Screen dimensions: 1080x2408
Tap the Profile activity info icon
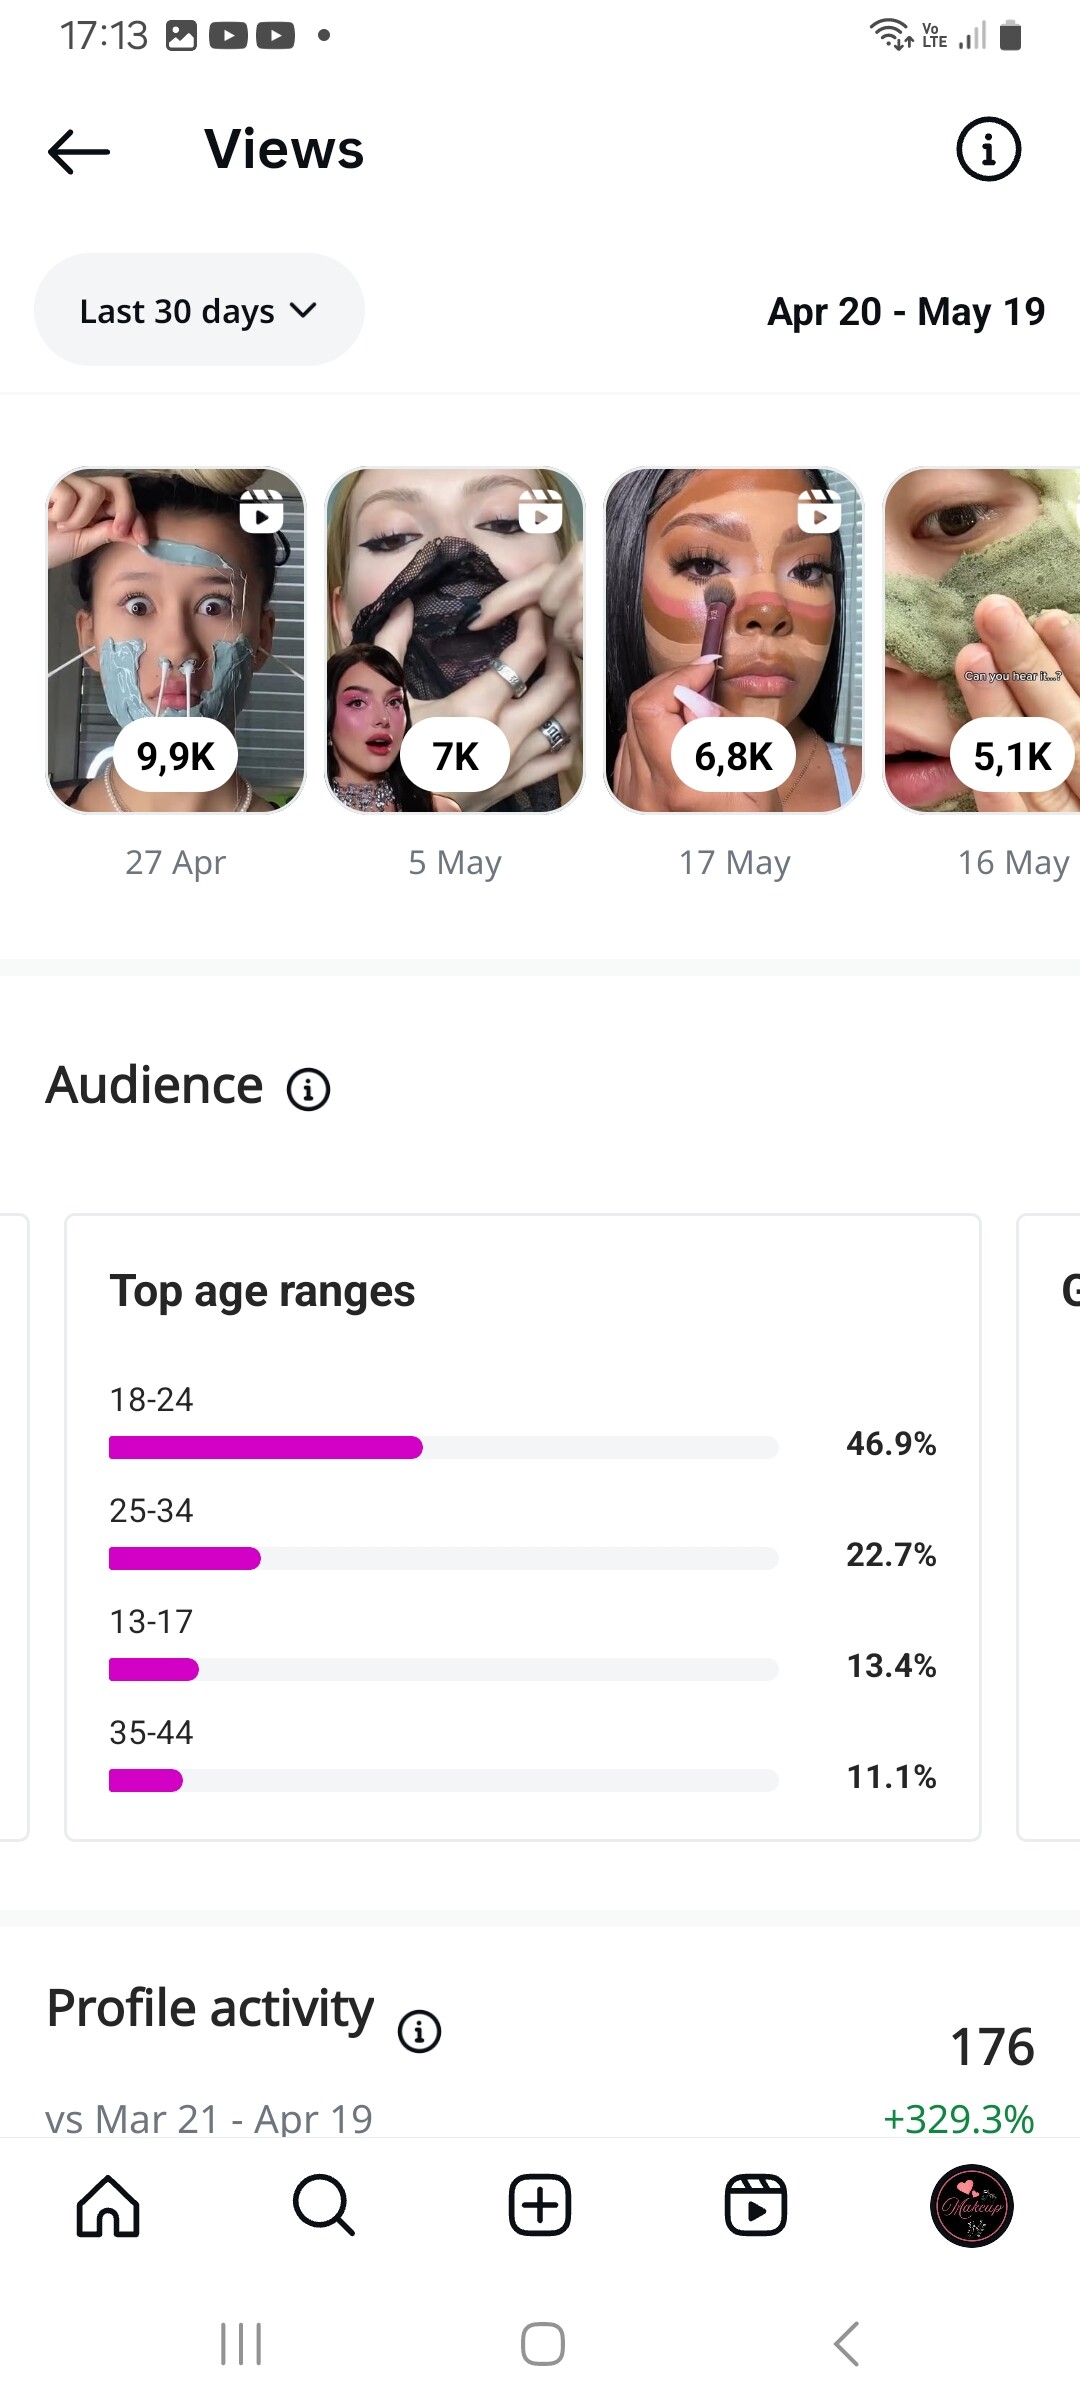coord(419,2031)
